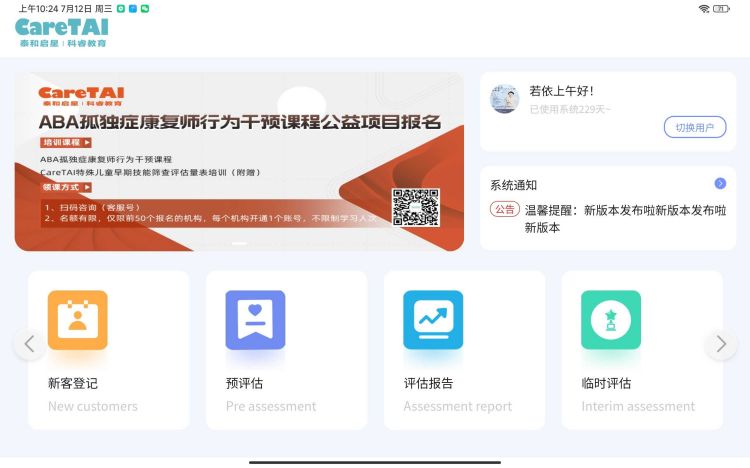The height and width of the screenshot is (468, 750).
Task: Select the 评估报告 label
Action: coord(428,383)
